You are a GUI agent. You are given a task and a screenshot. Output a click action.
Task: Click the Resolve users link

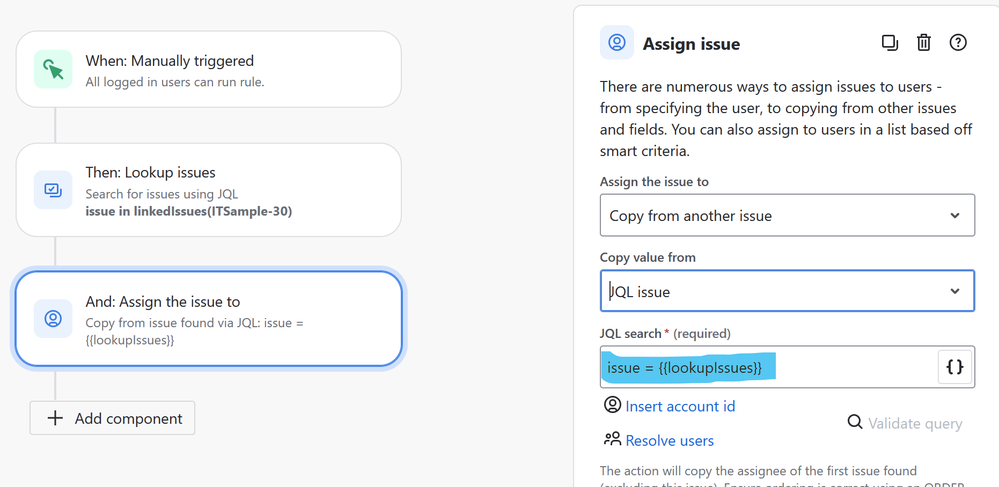tap(669, 440)
